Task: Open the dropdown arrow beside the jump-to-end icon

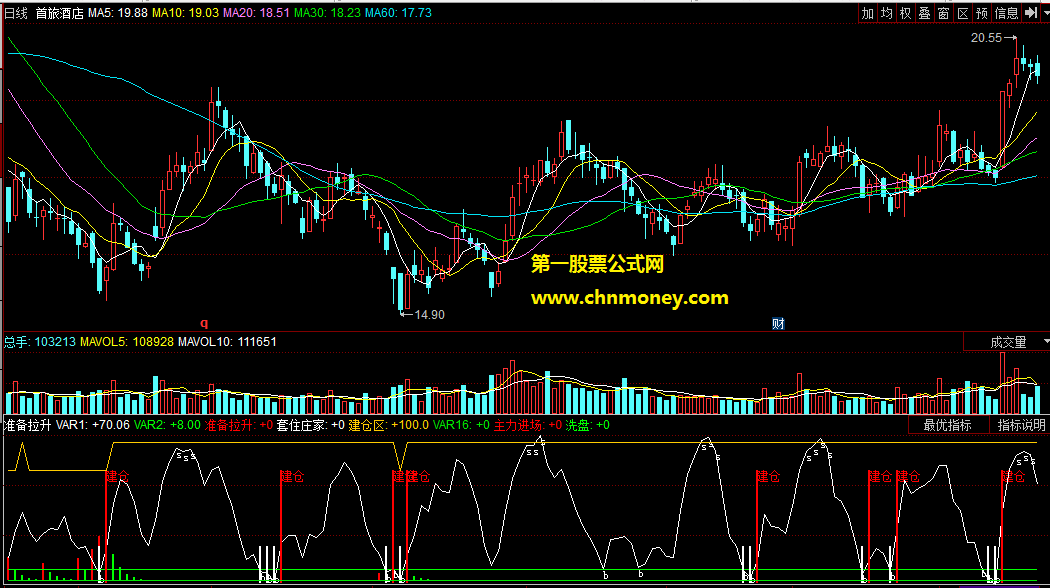Action: click(x=1045, y=13)
